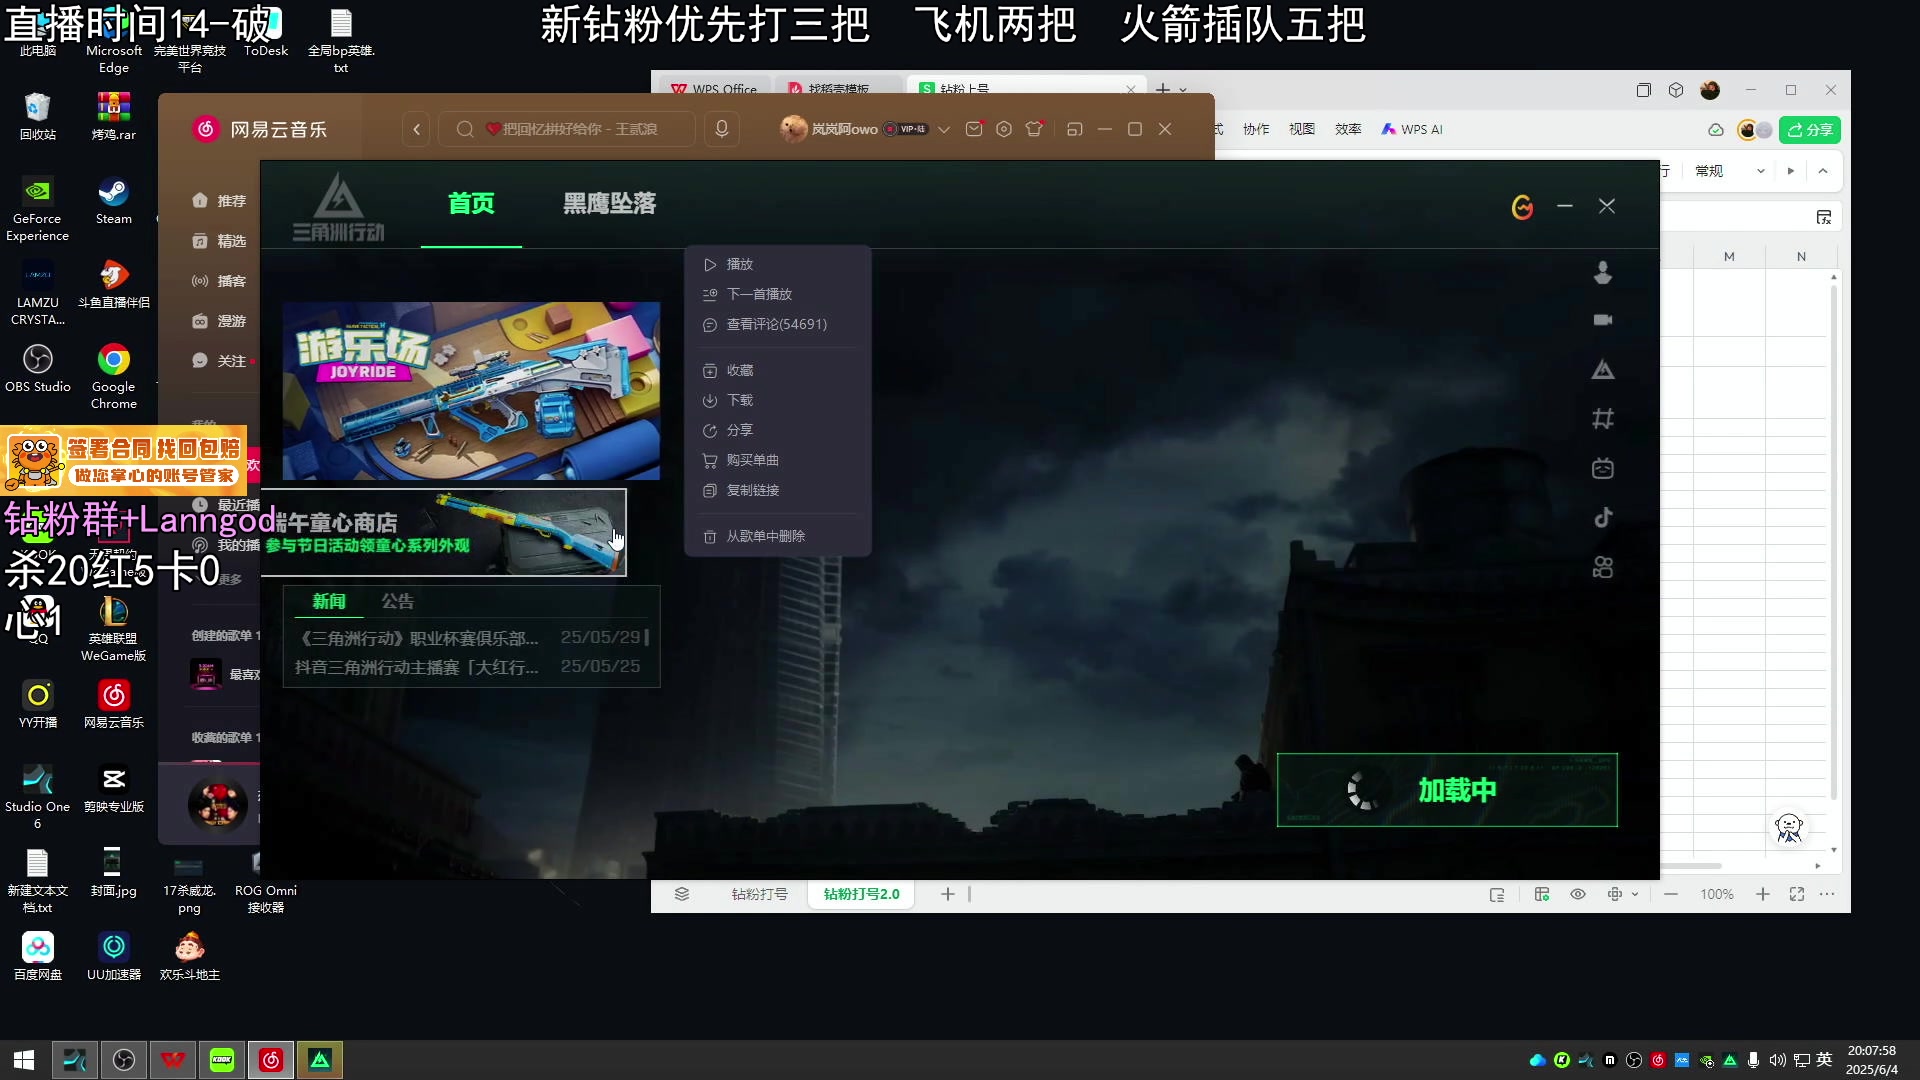Open the 午童心商店 event banner

(444, 533)
